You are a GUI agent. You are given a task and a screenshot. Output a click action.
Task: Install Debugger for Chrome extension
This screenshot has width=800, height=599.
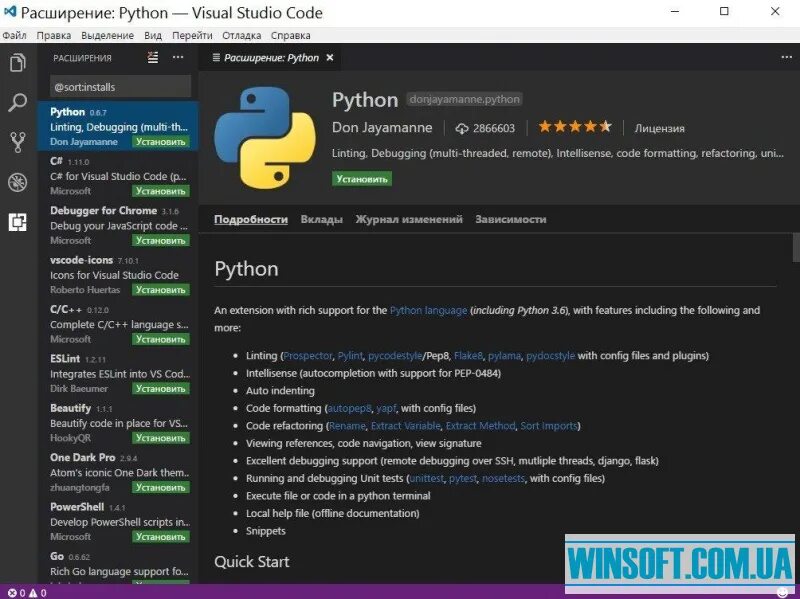tap(160, 240)
